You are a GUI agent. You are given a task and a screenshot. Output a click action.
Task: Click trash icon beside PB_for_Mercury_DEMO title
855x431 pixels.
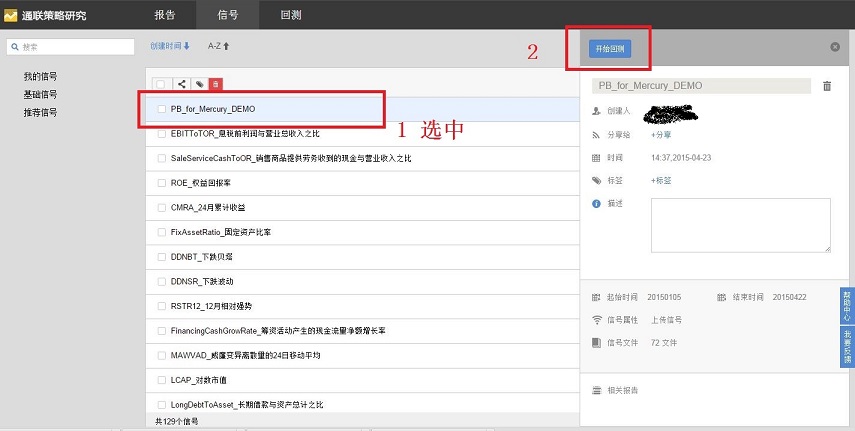coord(826,86)
